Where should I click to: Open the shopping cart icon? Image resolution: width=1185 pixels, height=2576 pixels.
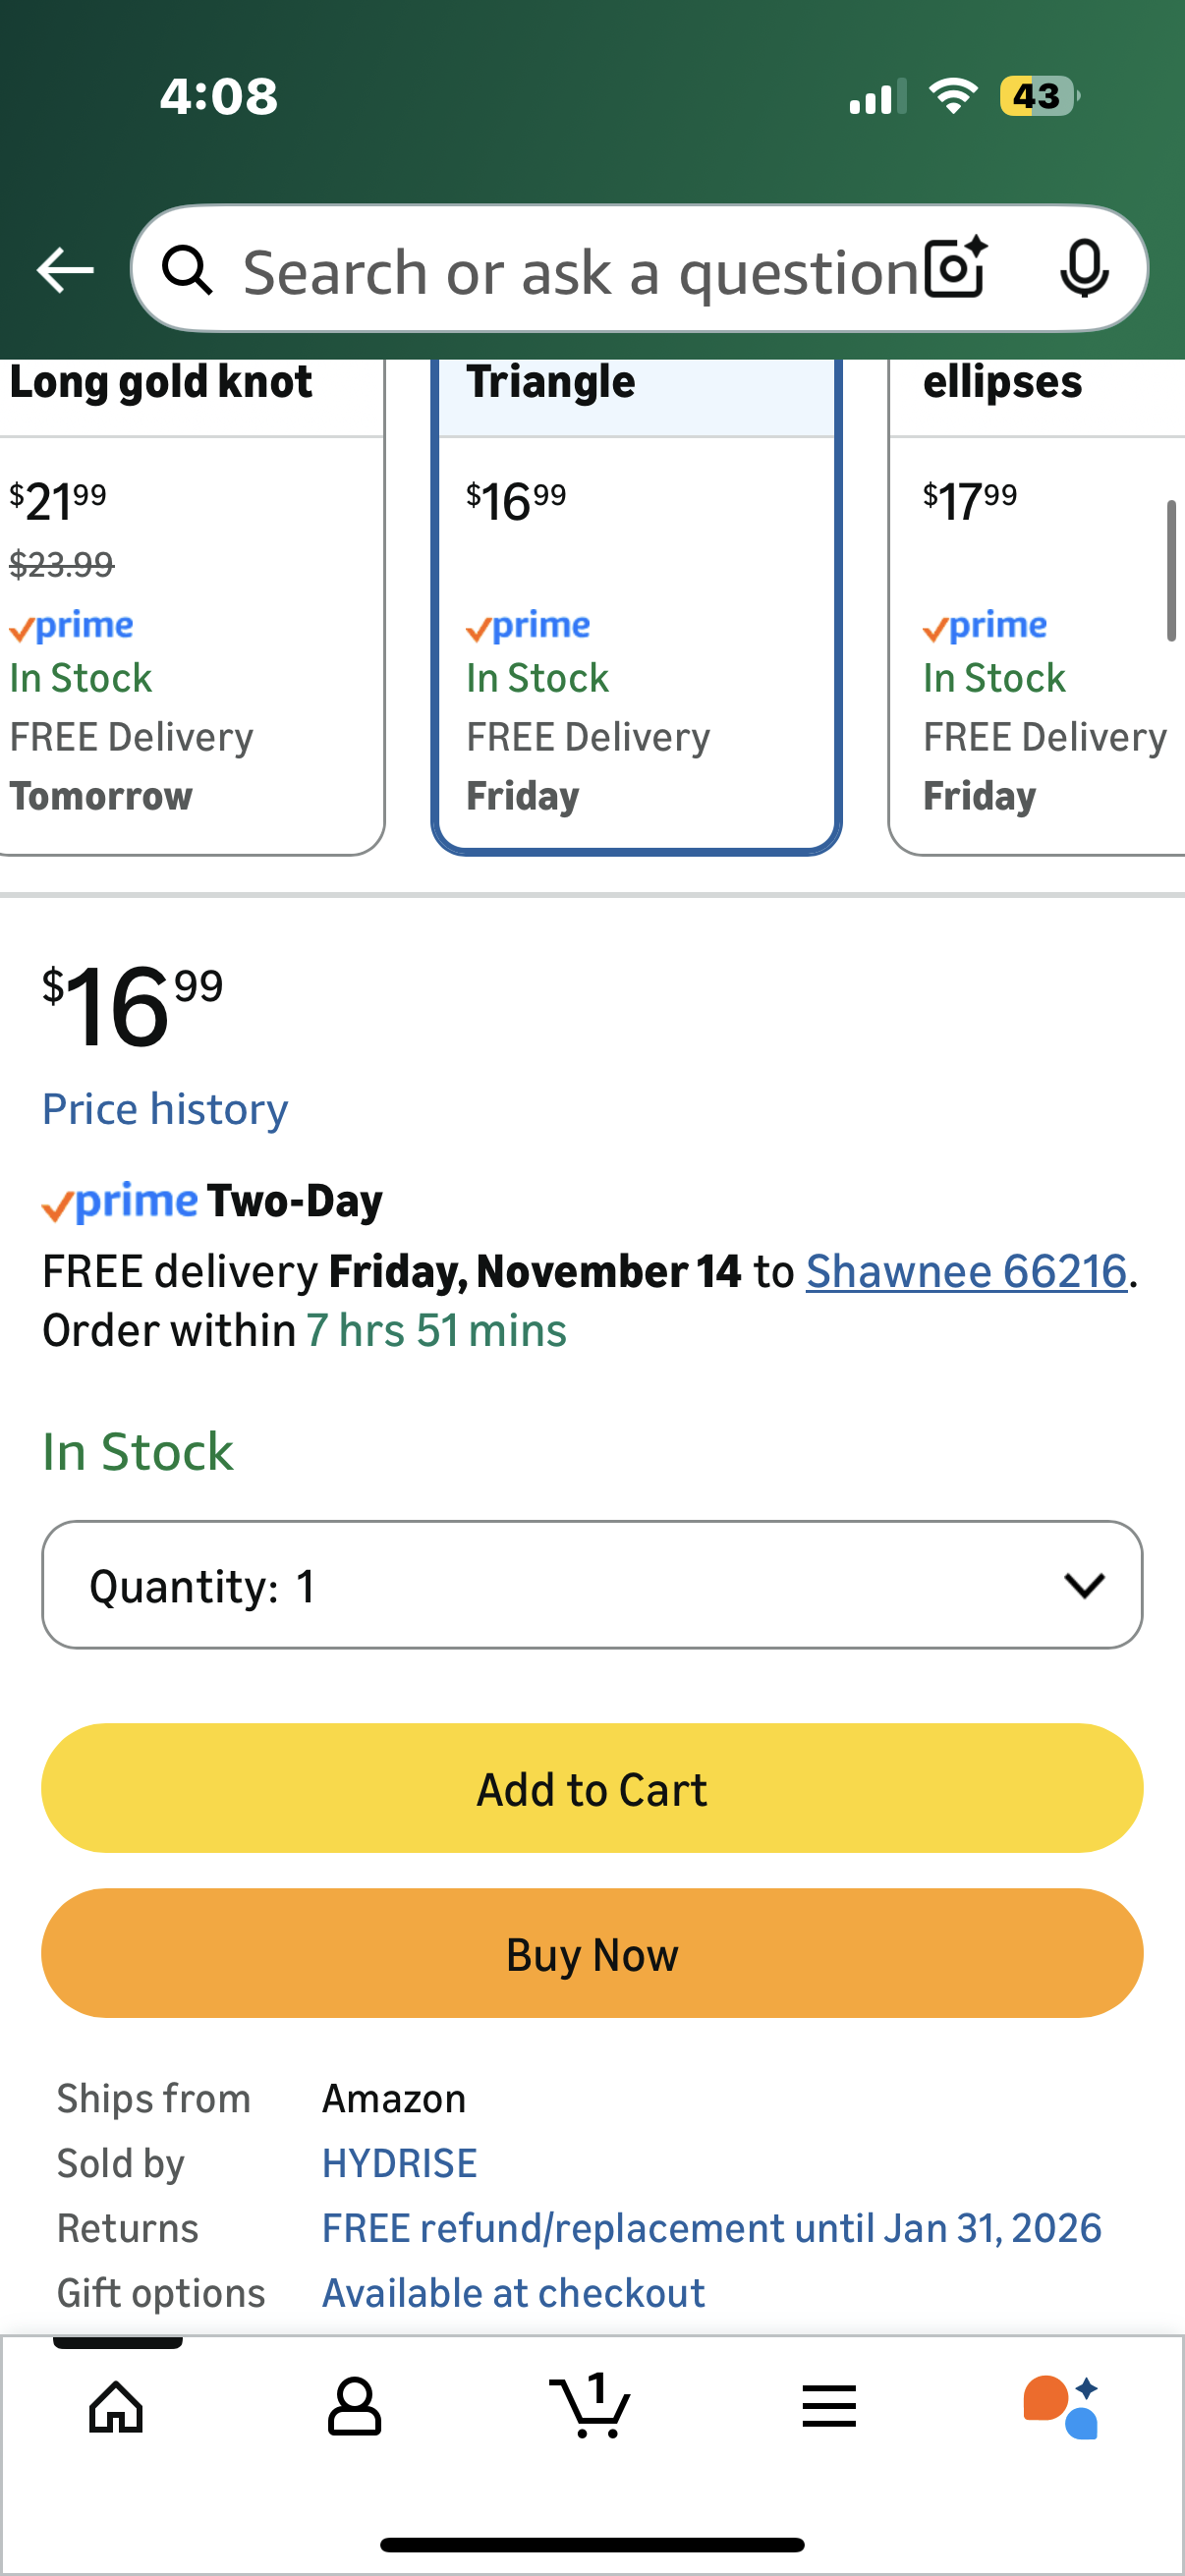591,2406
